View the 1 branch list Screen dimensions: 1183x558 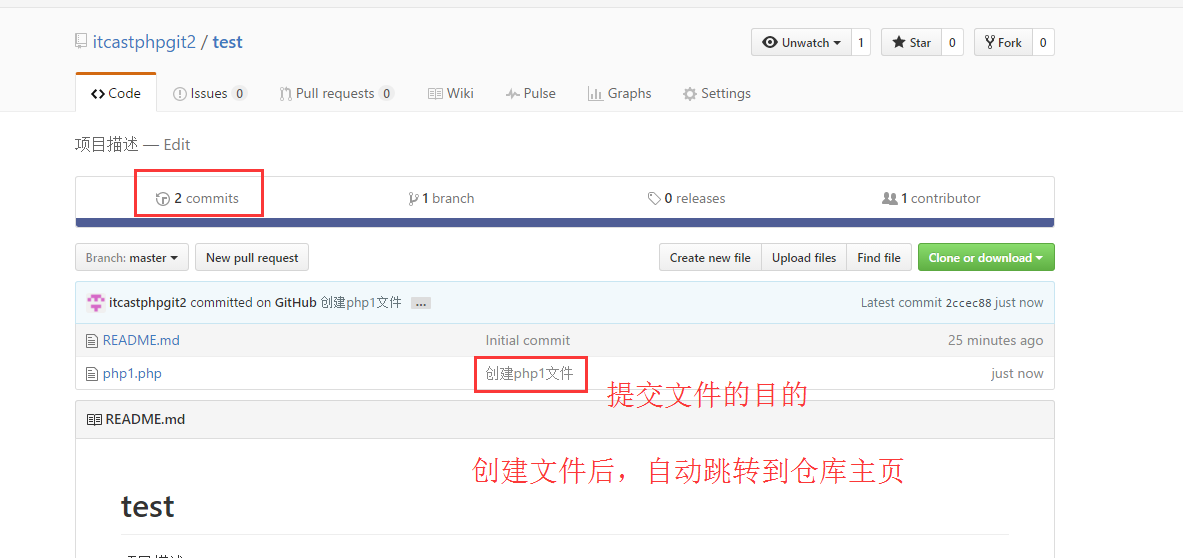pos(441,198)
